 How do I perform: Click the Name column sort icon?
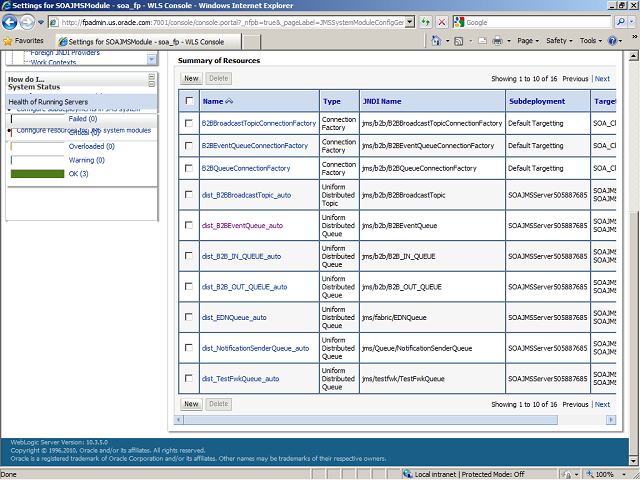(x=230, y=101)
